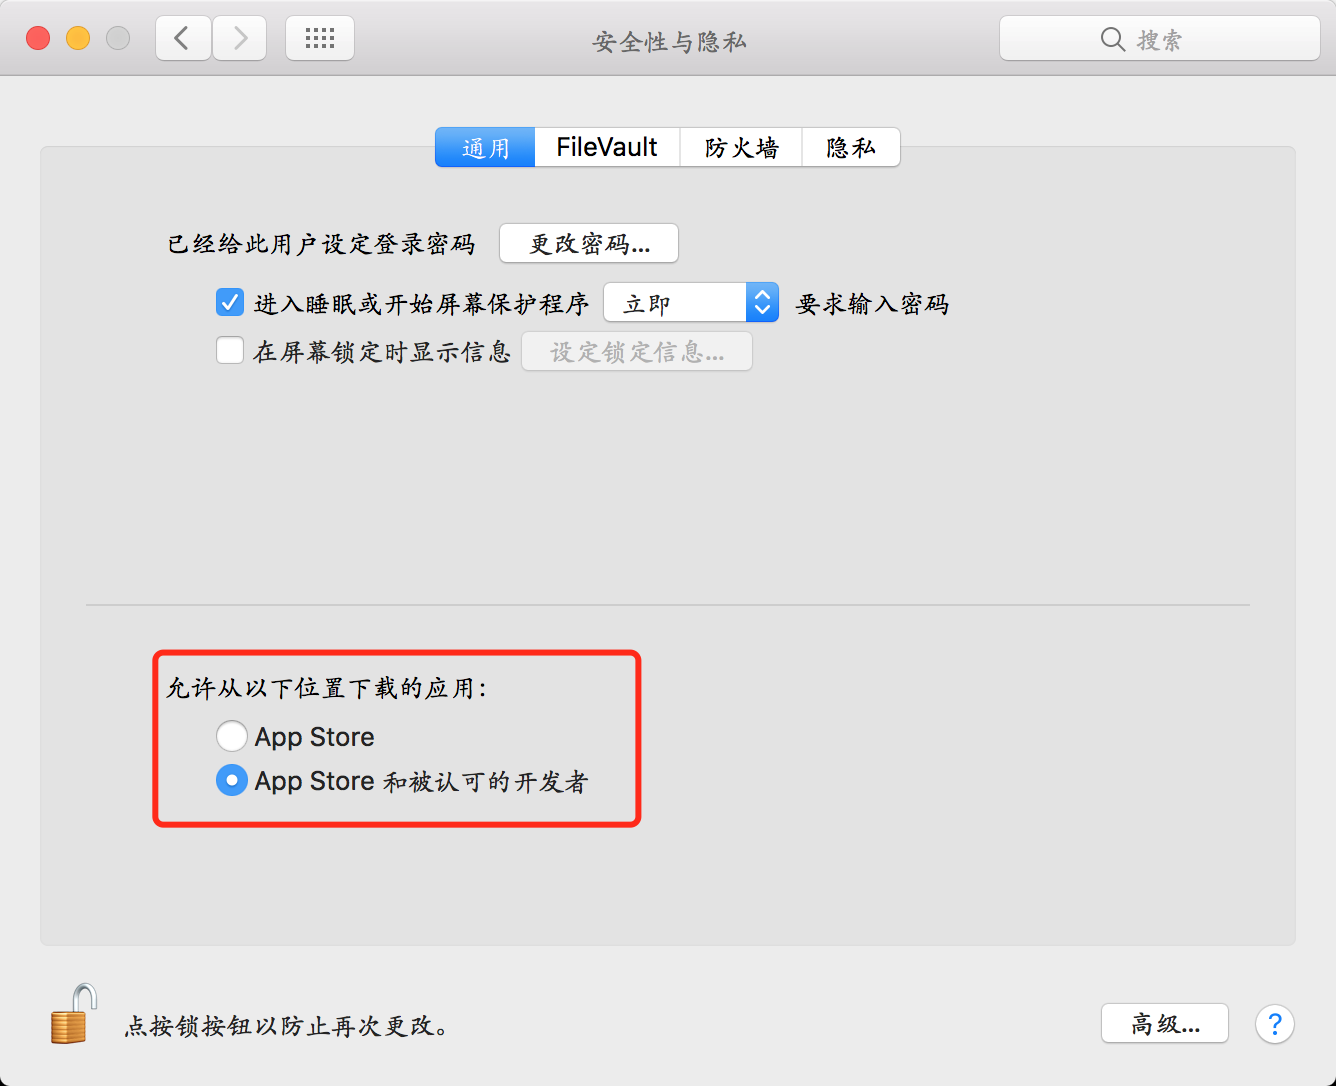This screenshot has width=1336, height=1086.
Task: Uncheck require password after sleep checkbox
Action: (230, 302)
